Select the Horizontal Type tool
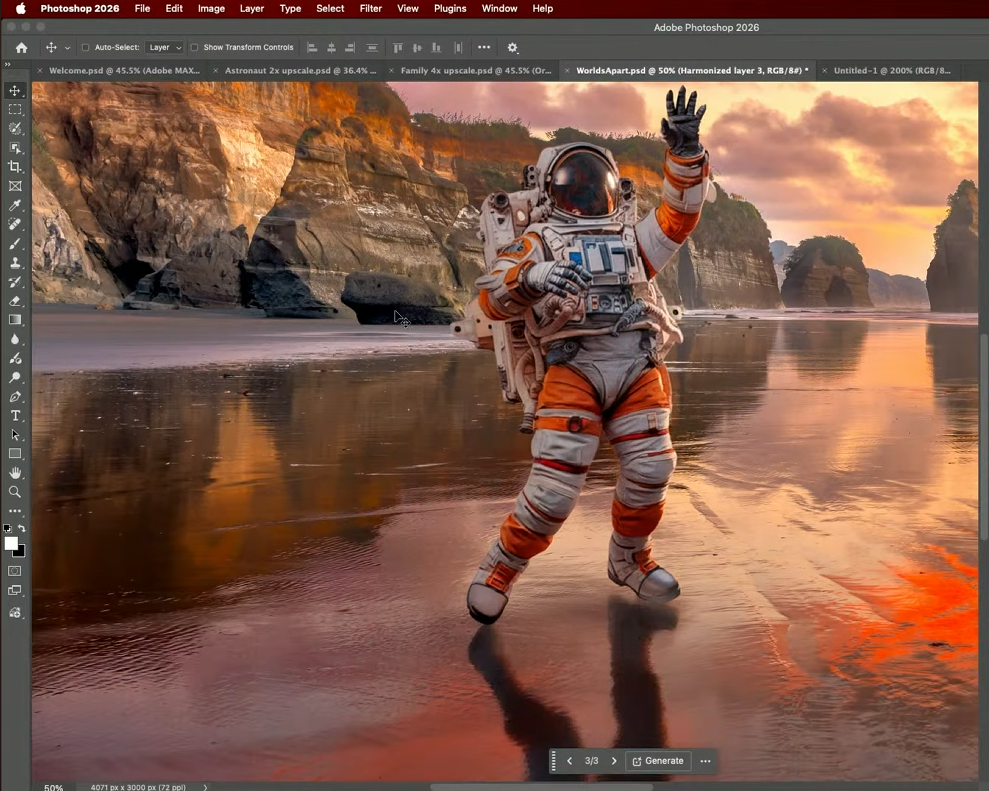989x791 pixels. coord(15,416)
